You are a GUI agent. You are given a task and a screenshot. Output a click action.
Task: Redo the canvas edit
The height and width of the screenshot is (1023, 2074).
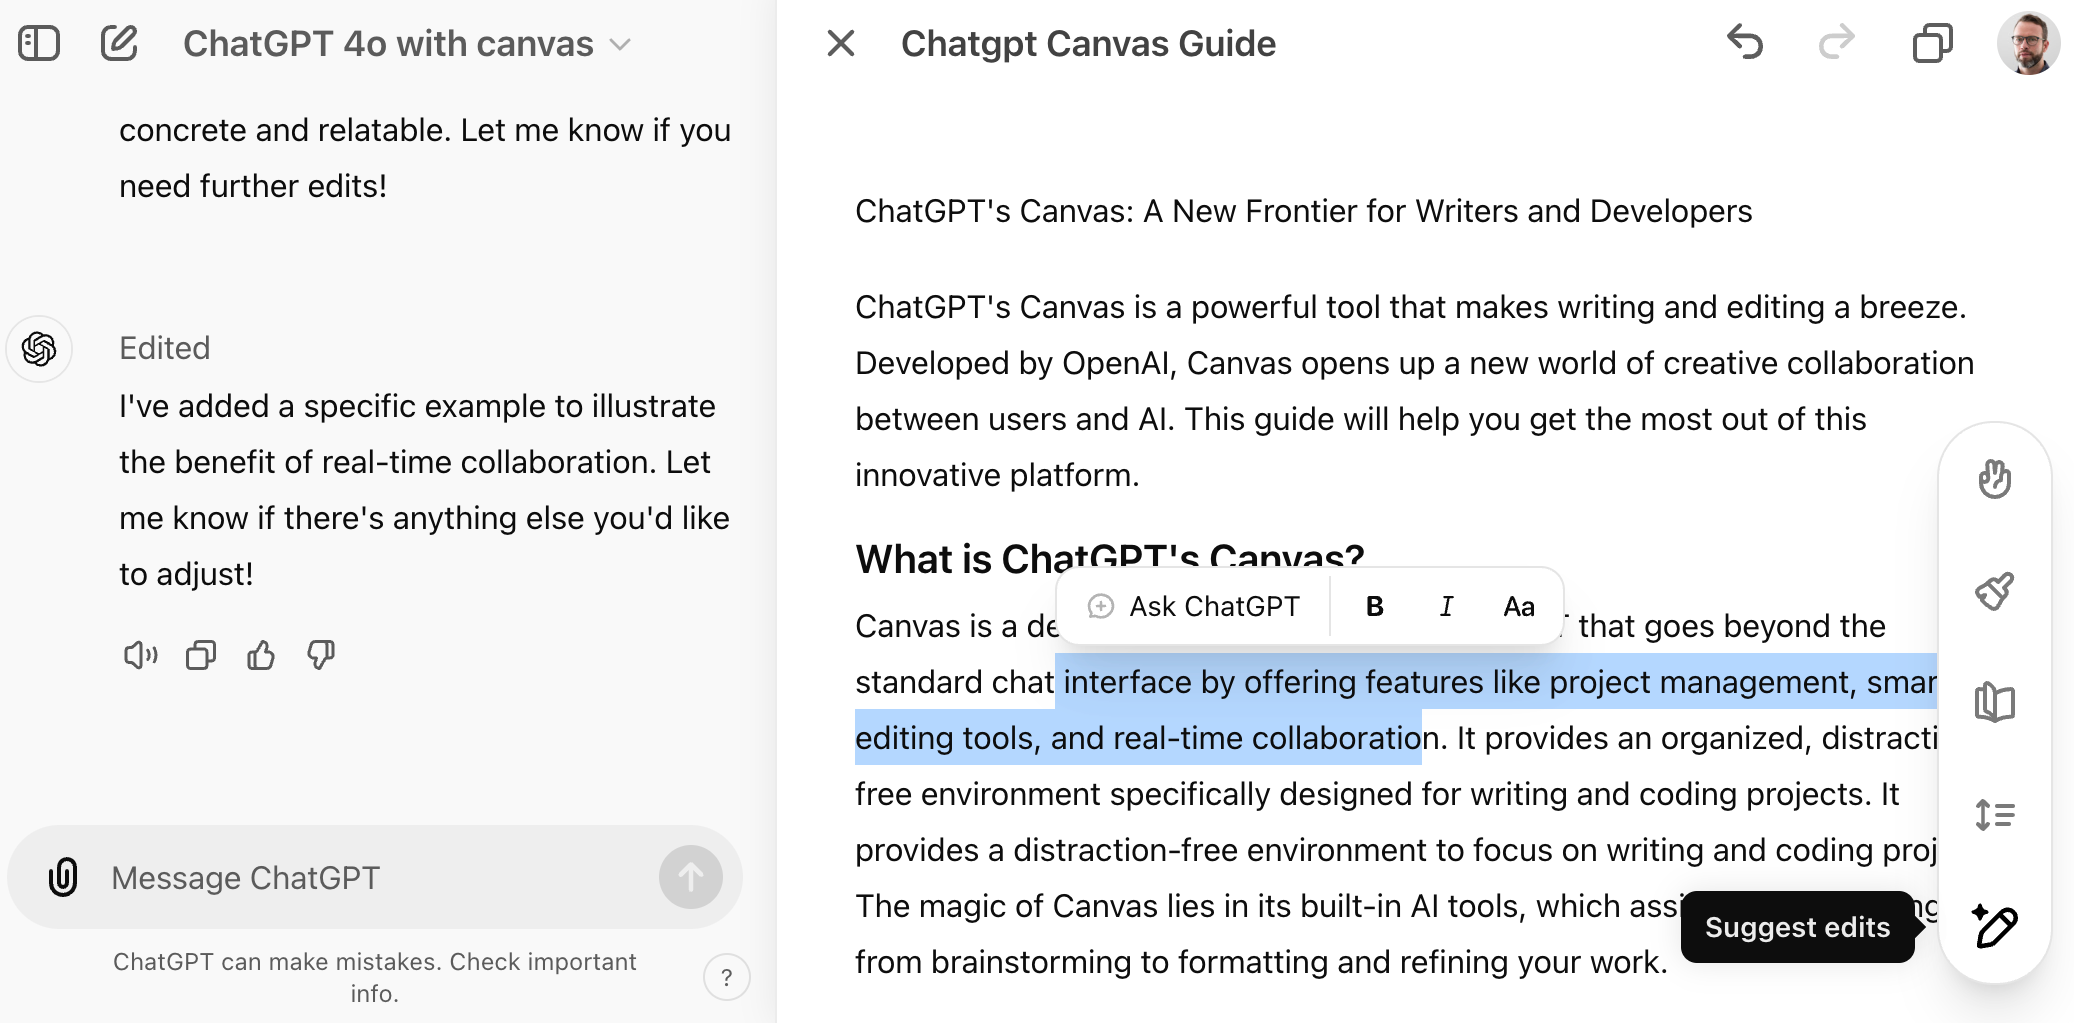(1837, 43)
